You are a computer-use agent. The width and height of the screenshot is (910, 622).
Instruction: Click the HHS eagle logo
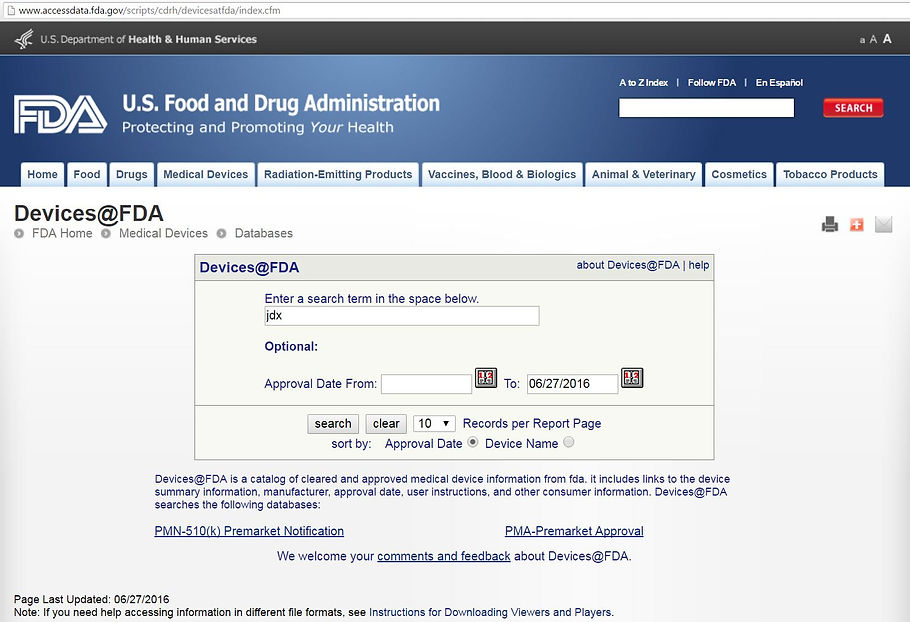pyautogui.click(x=24, y=39)
